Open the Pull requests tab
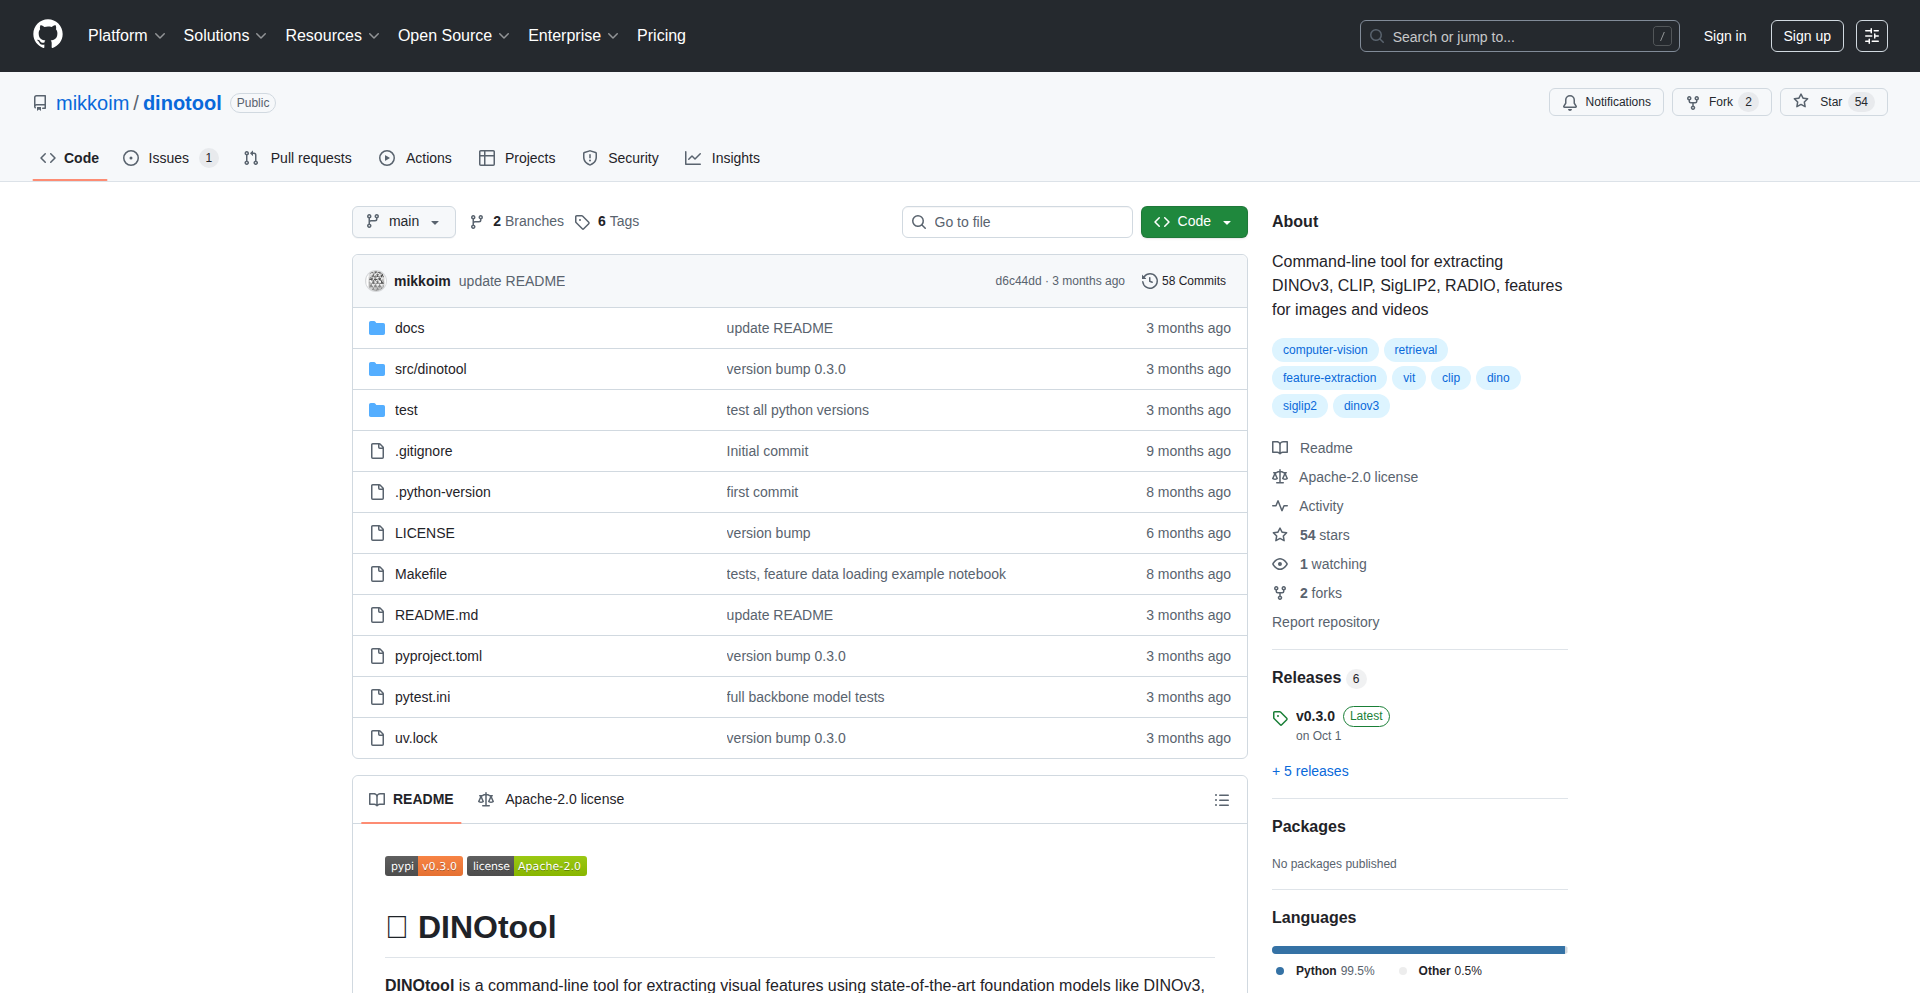 (x=298, y=158)
